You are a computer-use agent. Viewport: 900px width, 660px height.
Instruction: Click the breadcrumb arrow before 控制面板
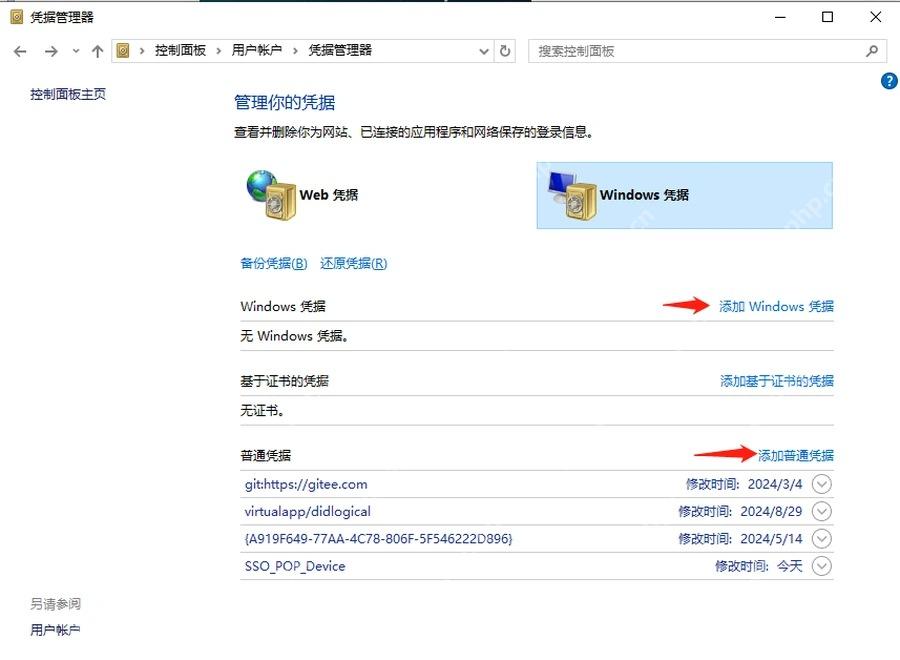click(x=142, y=51)
